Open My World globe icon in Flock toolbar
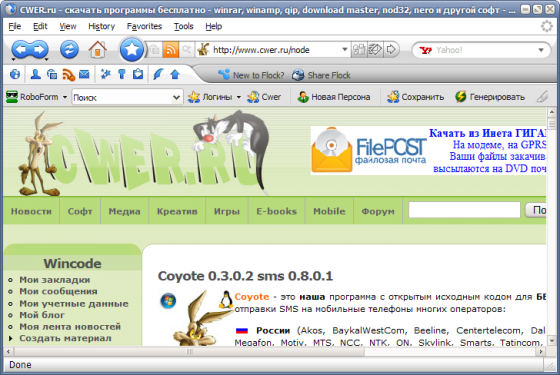Image resolution: width=560 pixels, height=375 pixels. coord(15,74)
